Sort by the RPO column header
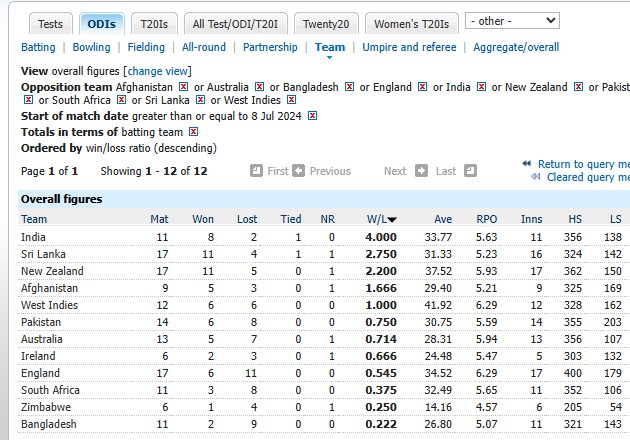The width and height of the screenshot is (630, 440). click(487, 219)
